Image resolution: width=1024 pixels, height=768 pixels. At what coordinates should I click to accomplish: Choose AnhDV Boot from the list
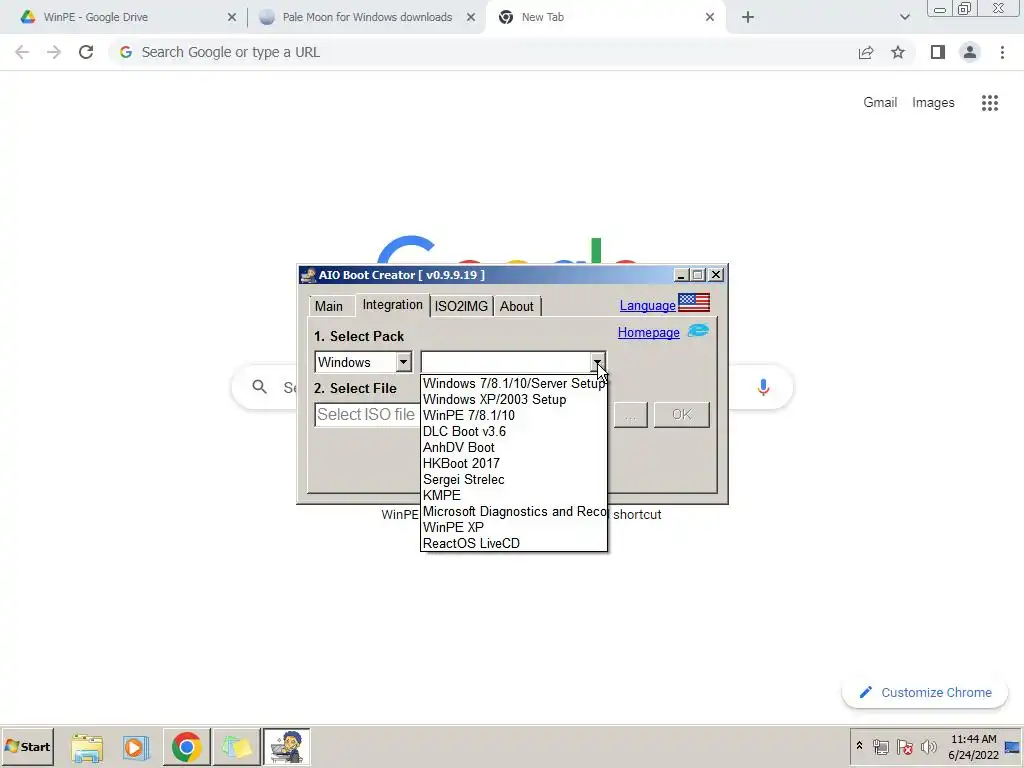click(x=458, y=447)
